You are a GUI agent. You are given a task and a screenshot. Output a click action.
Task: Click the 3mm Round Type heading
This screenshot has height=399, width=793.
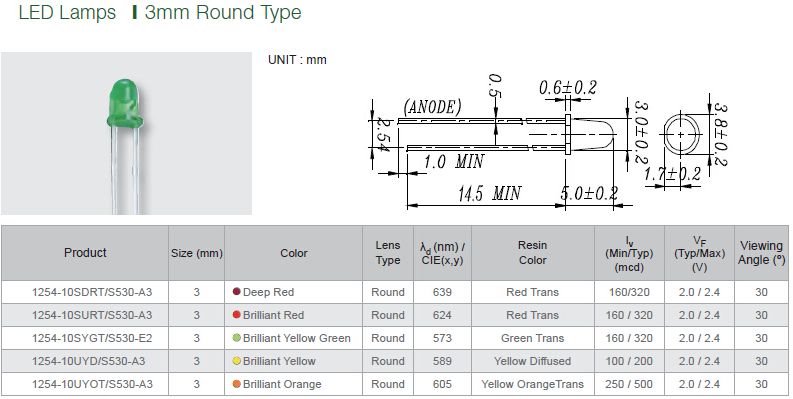point(223,13)
